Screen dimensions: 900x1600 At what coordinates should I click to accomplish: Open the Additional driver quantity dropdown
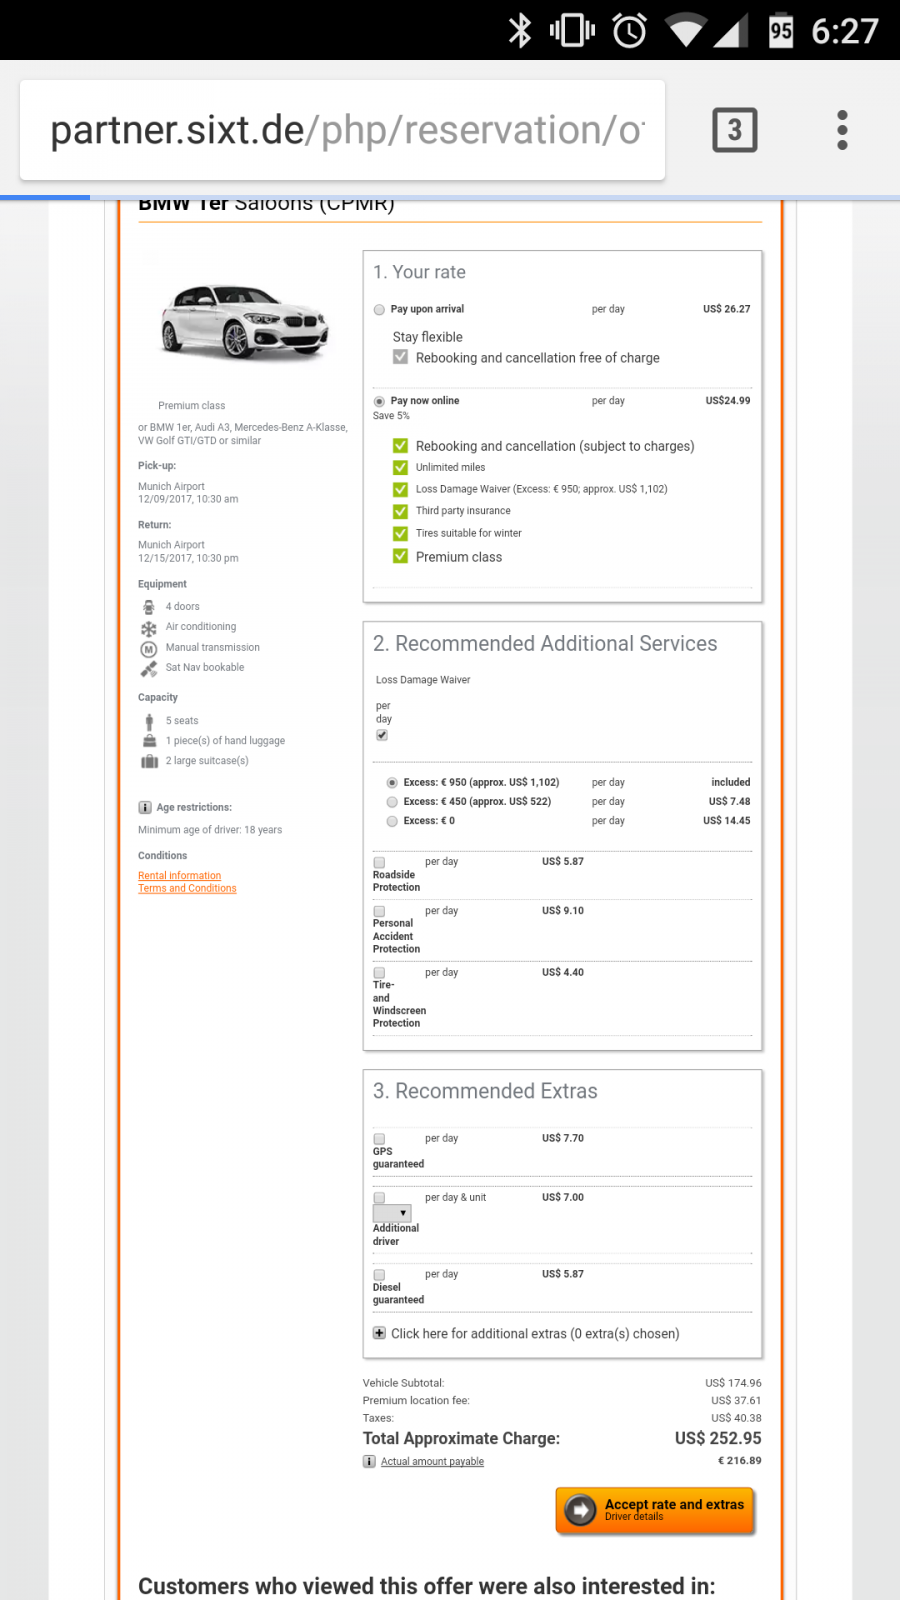coord(392,1213)
